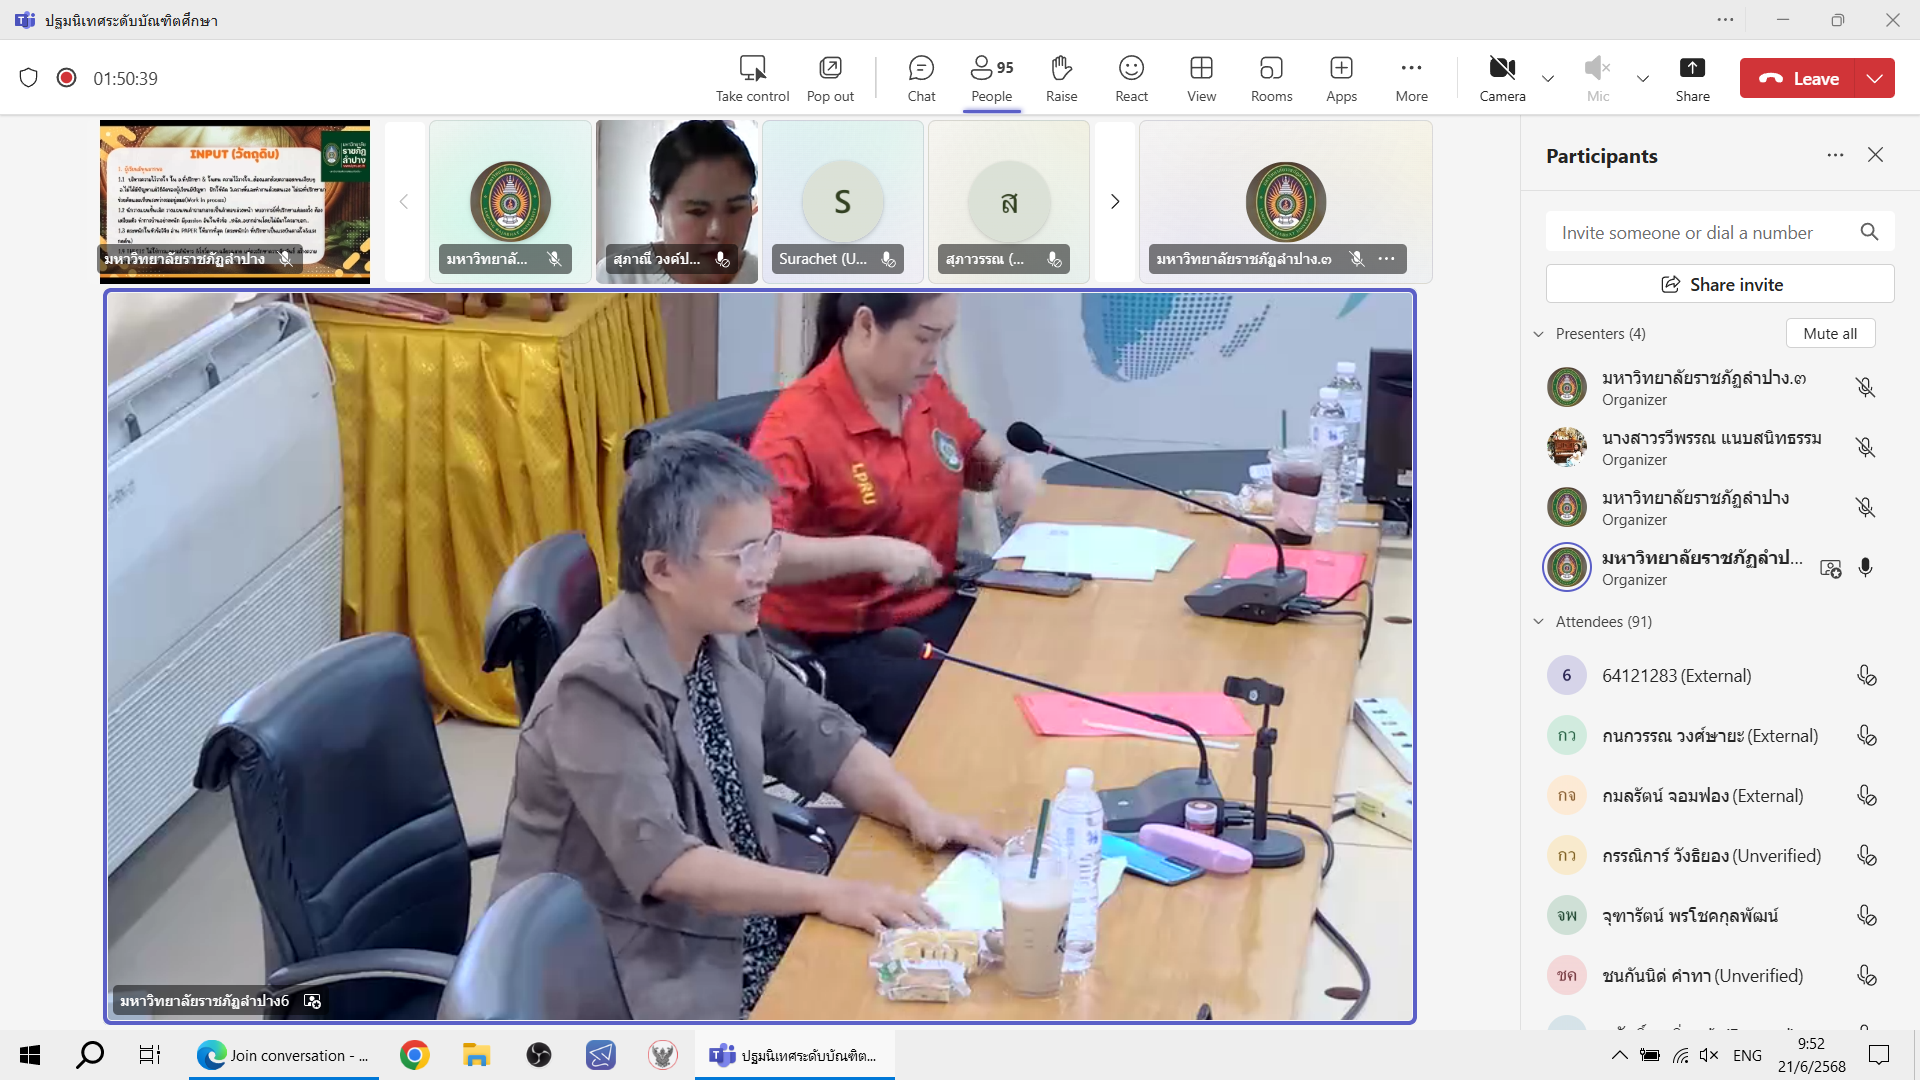Toggle the People panel
The image size is (1920, 1080).
[991, 78]
